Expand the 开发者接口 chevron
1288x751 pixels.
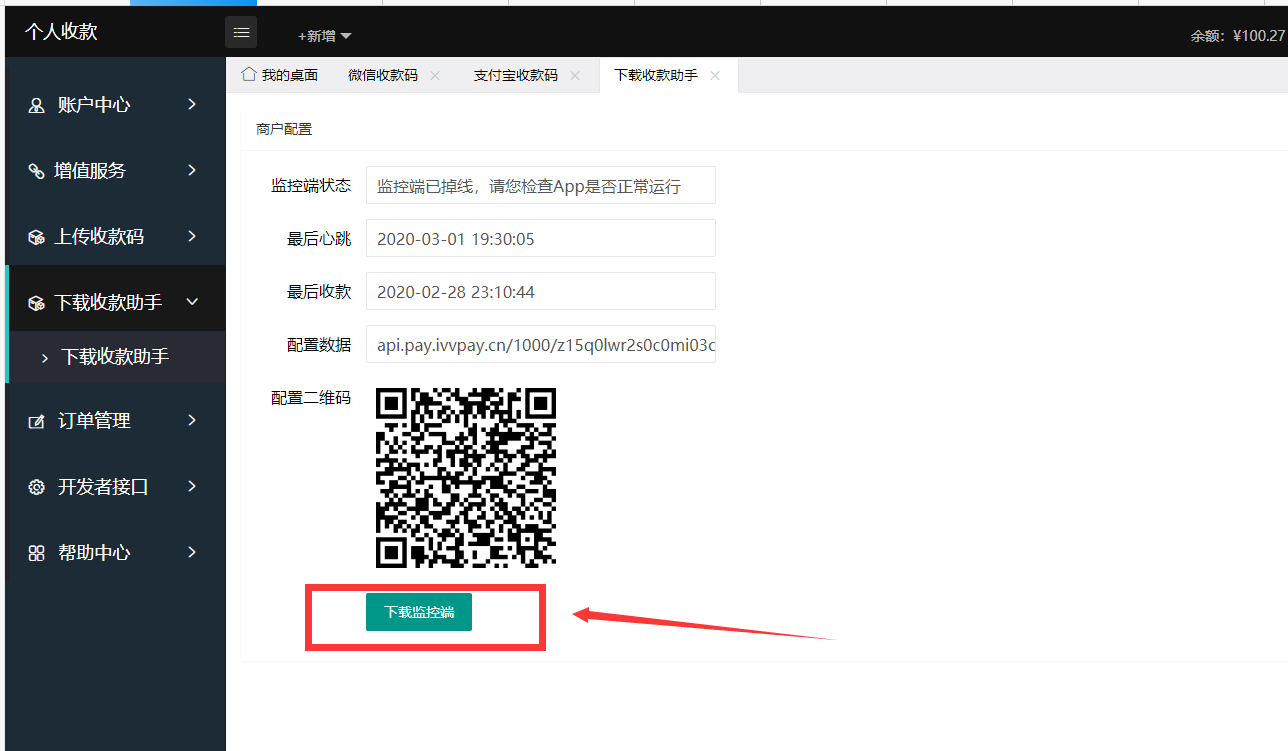pyautogui.click(x=192, y=486)
